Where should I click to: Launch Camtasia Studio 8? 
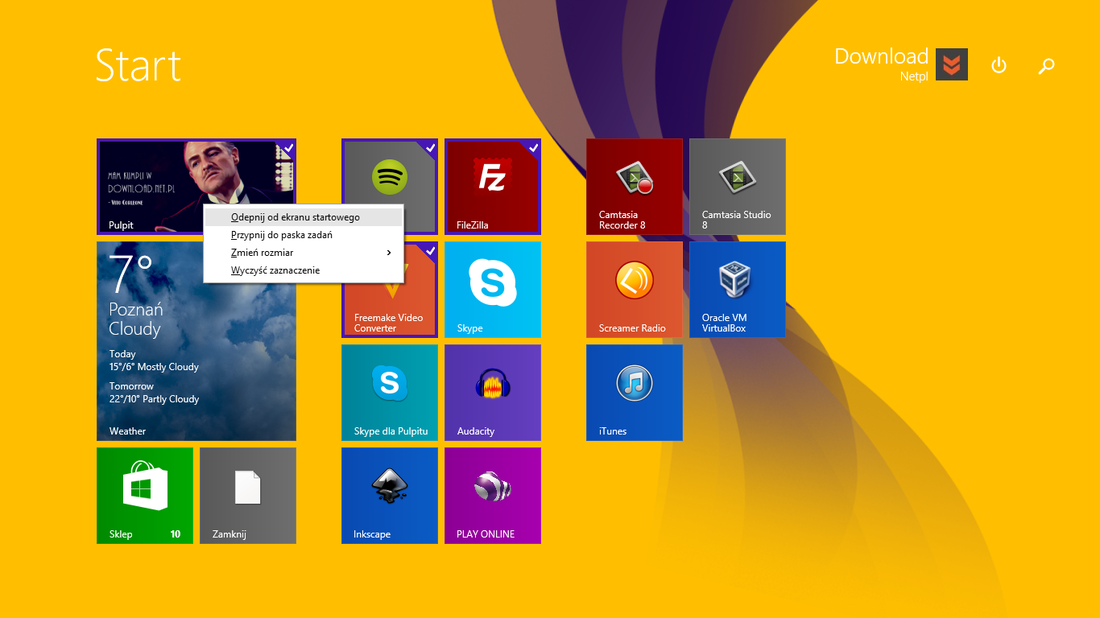737,187
